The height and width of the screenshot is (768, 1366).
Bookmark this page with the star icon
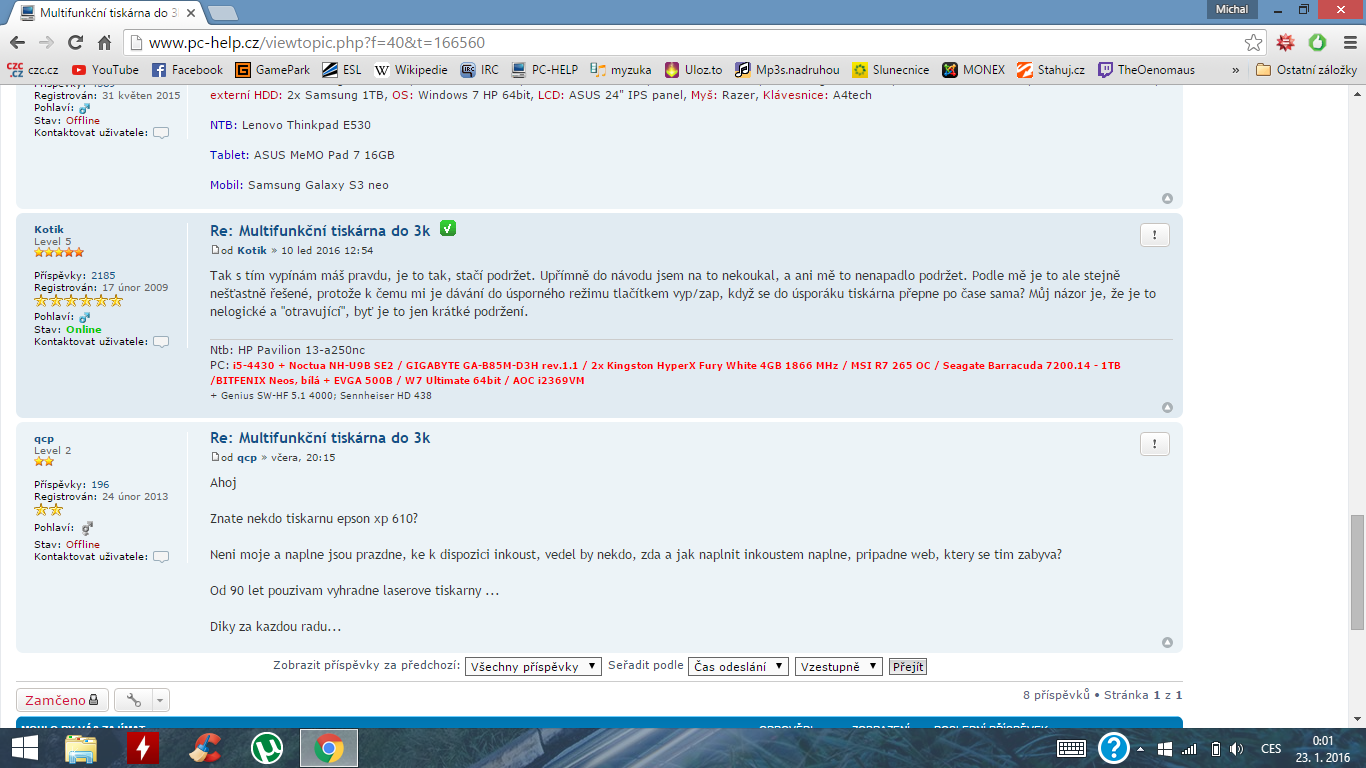coord(1253,42)
